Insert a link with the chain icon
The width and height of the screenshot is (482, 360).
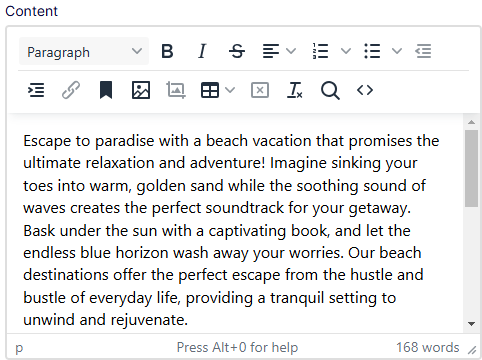pos(71,90)
